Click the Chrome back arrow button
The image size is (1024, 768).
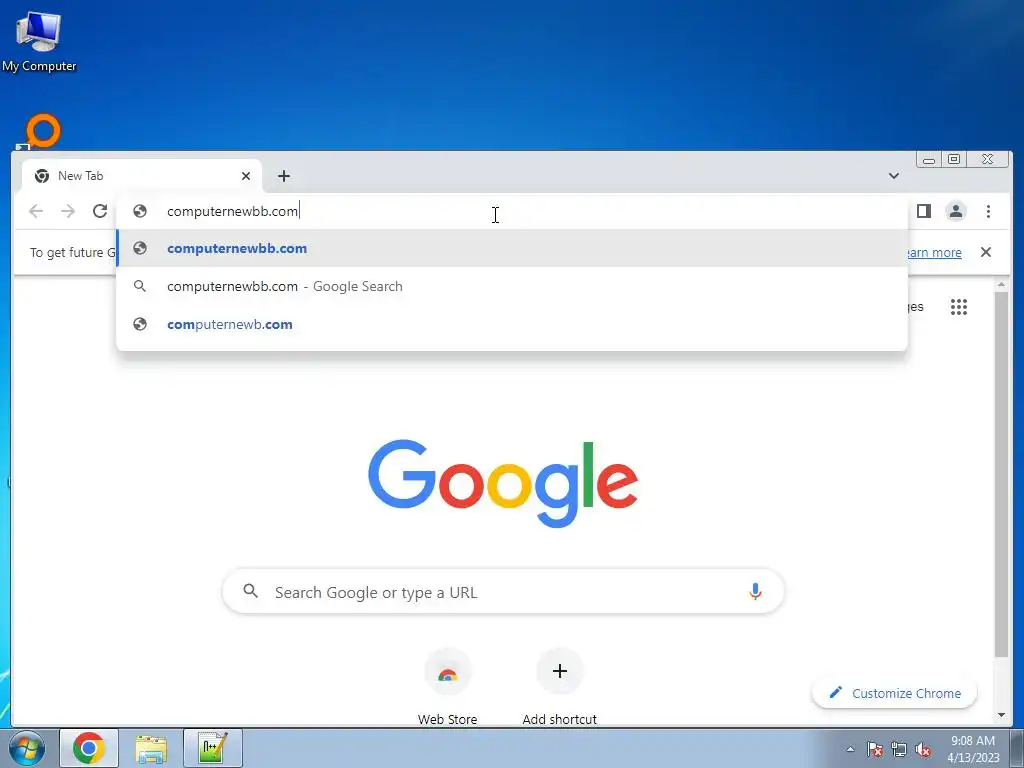click(x=36, y=211)
